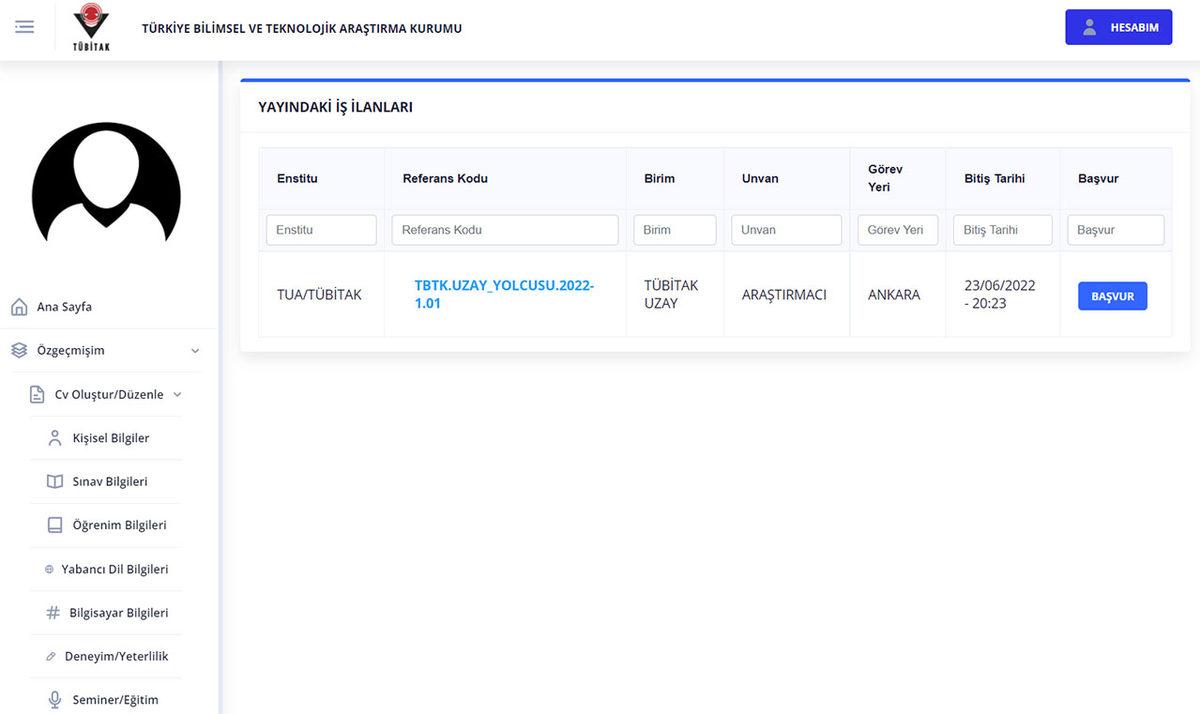Click the Enstitu filter input field
Image resolution: width=1200 pixels, height=714 pixels.
[321, 230]
